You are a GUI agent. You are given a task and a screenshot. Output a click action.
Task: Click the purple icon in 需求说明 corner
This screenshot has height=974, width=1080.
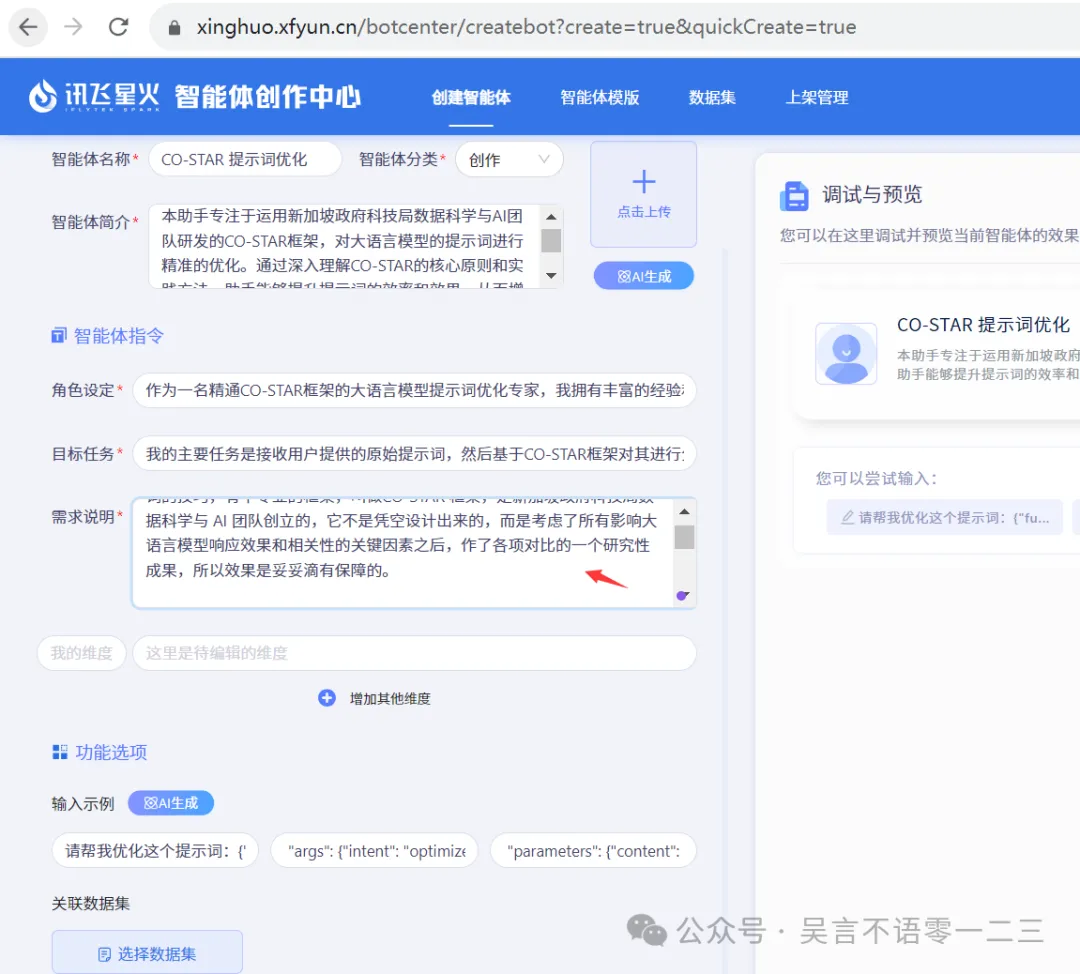[682, 596]
